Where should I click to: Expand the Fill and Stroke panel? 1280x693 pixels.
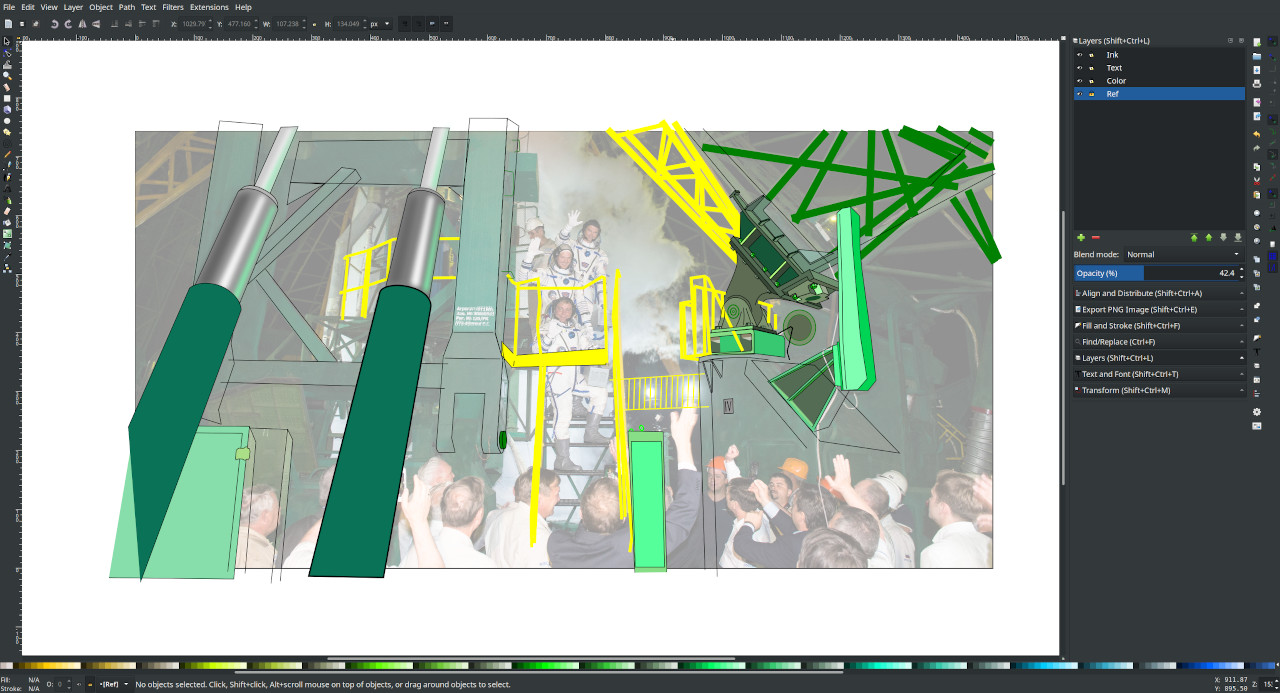[x=1158, y=326]
